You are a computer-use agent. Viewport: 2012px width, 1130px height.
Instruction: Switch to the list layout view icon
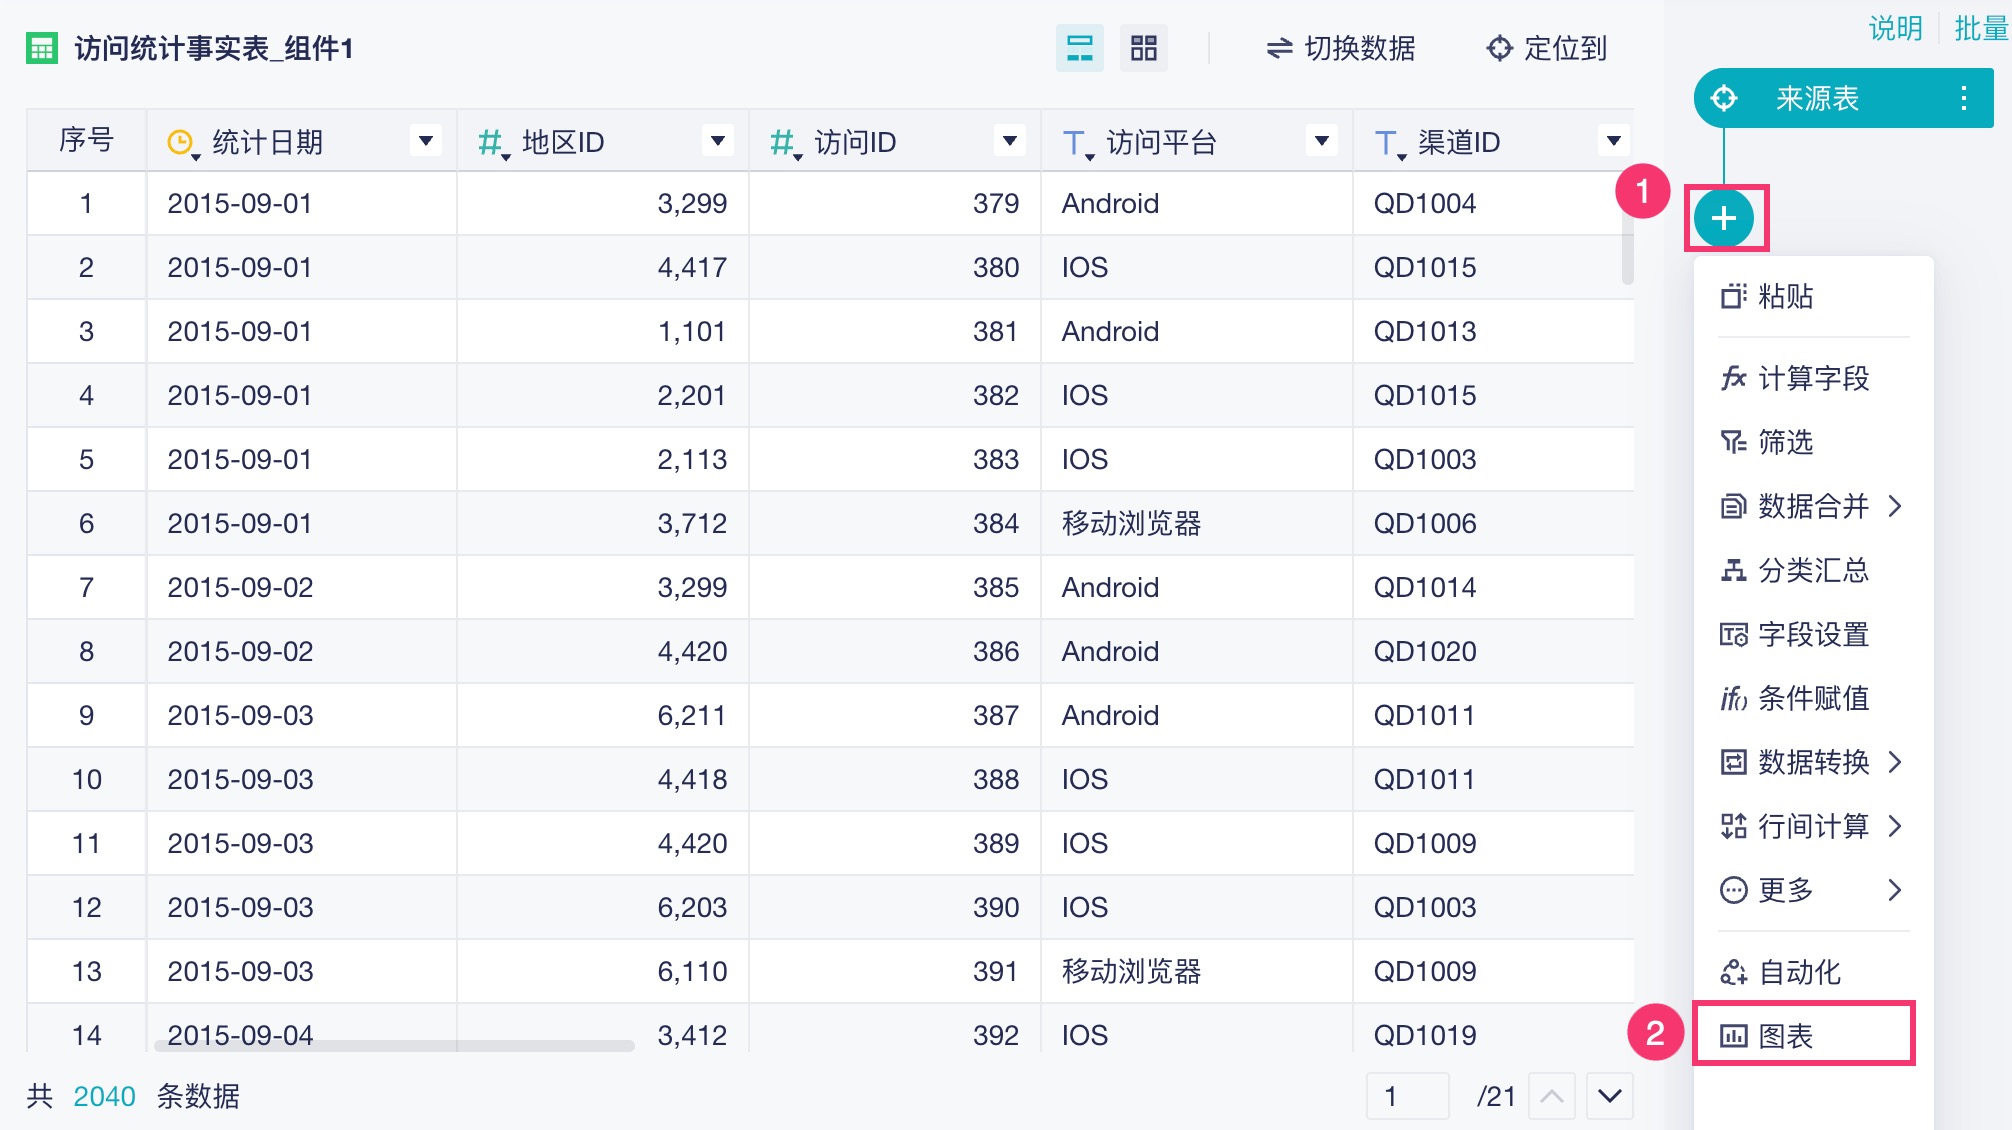[1080, 48]
